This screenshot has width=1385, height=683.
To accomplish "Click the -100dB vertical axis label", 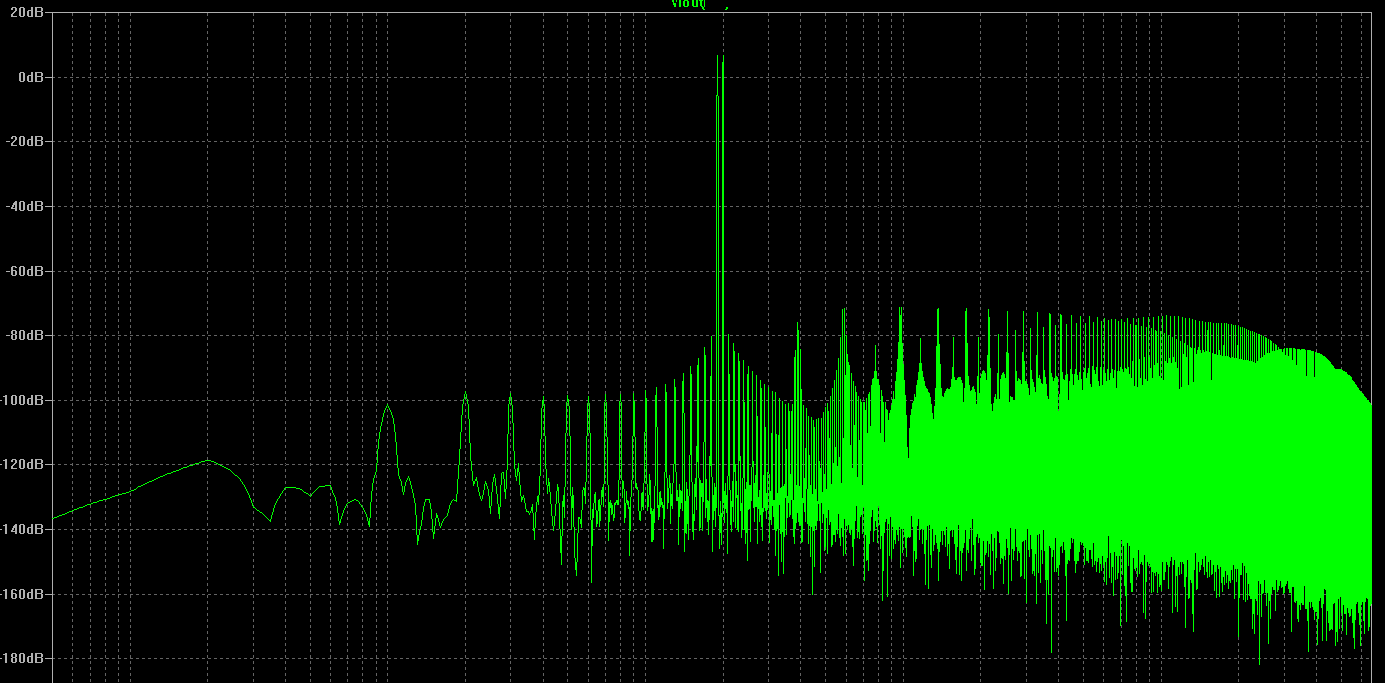I will tap(22, 400).
